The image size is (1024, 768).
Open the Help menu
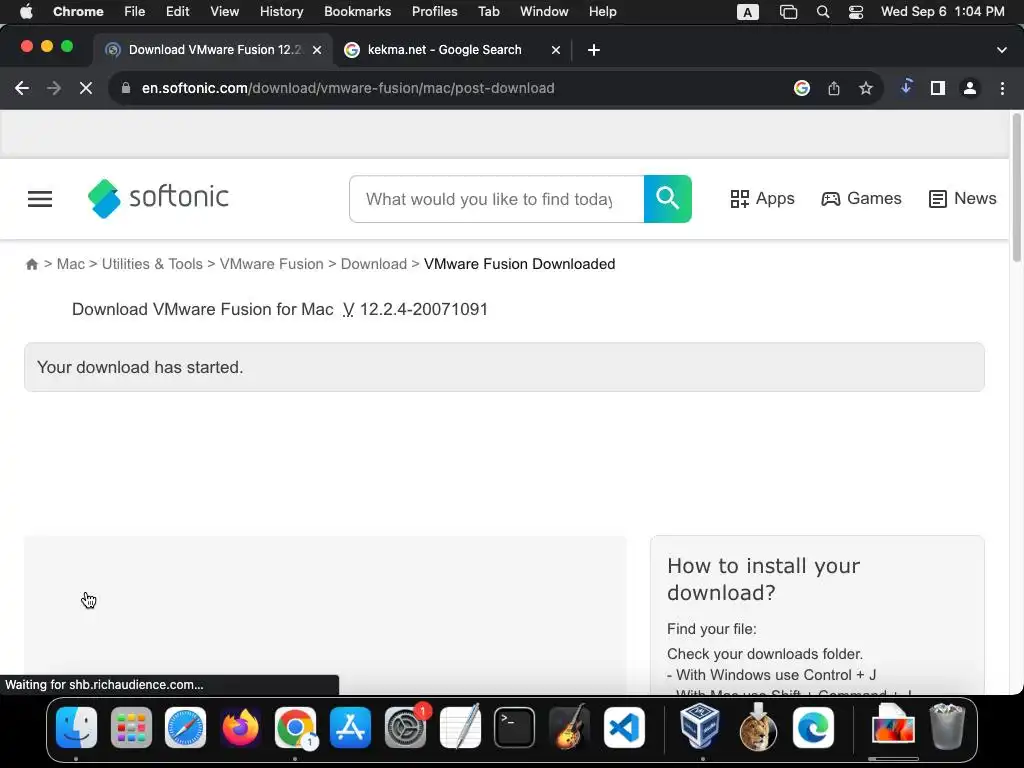[x=602, y=12]
